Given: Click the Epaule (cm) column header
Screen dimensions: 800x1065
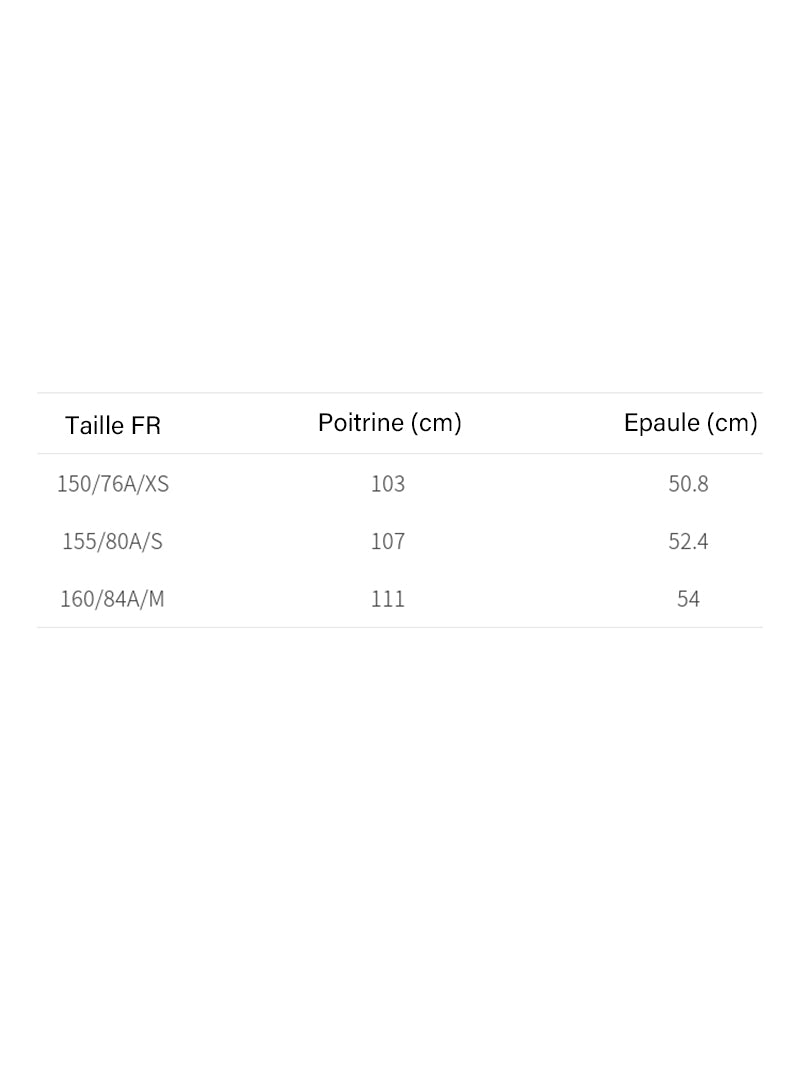Looking at the screenshot, I should click(x=690, y=423).
